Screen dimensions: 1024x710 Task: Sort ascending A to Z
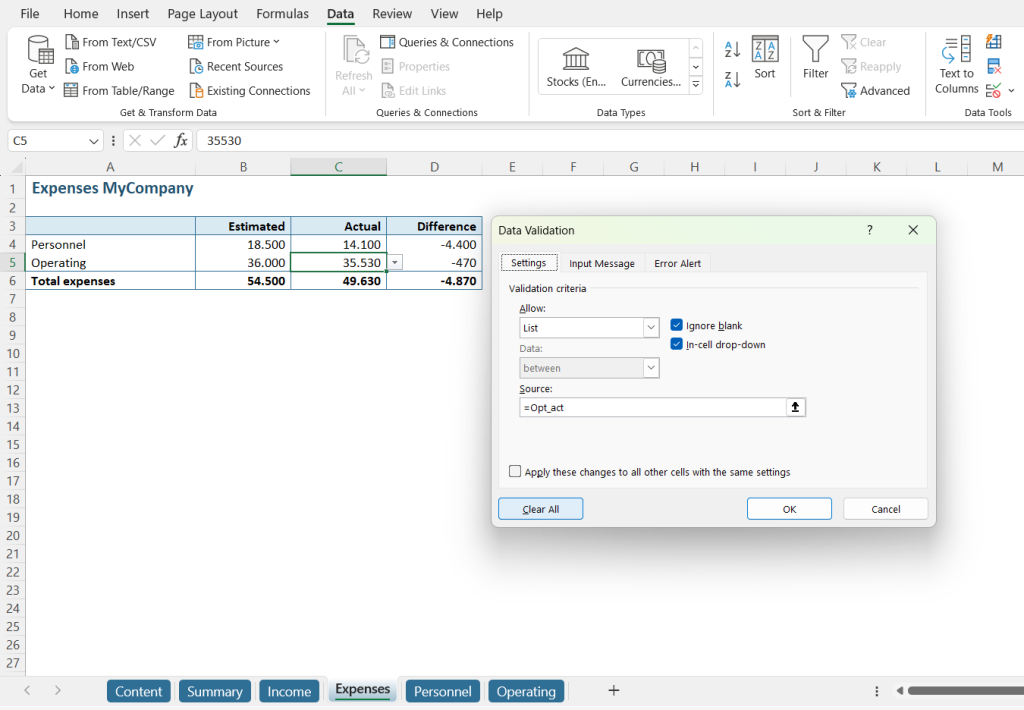[x=732, y=50]
